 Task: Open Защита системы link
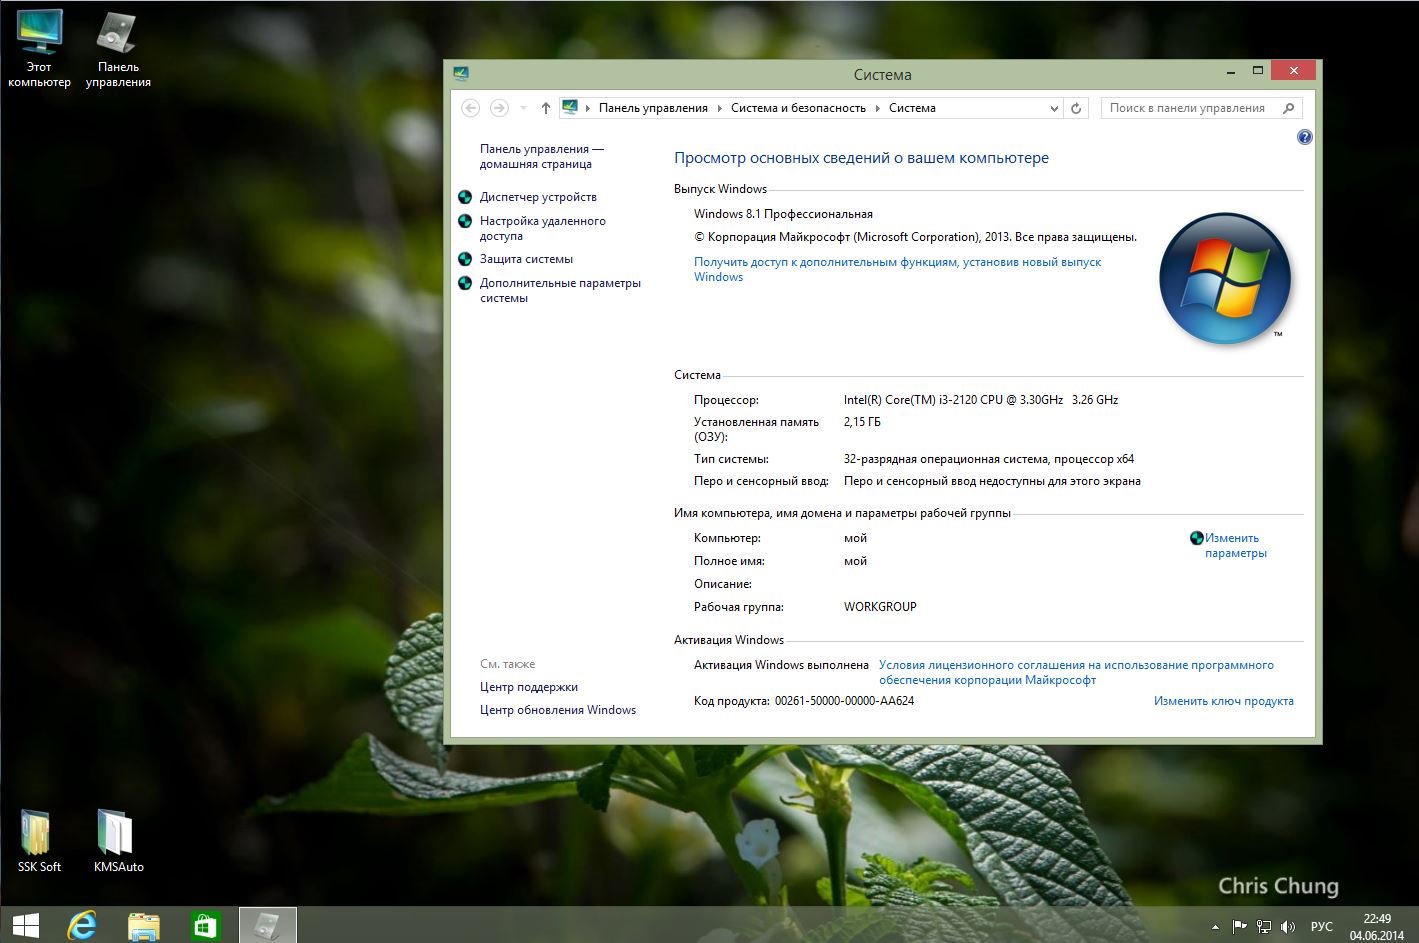[x=526, y=259]
